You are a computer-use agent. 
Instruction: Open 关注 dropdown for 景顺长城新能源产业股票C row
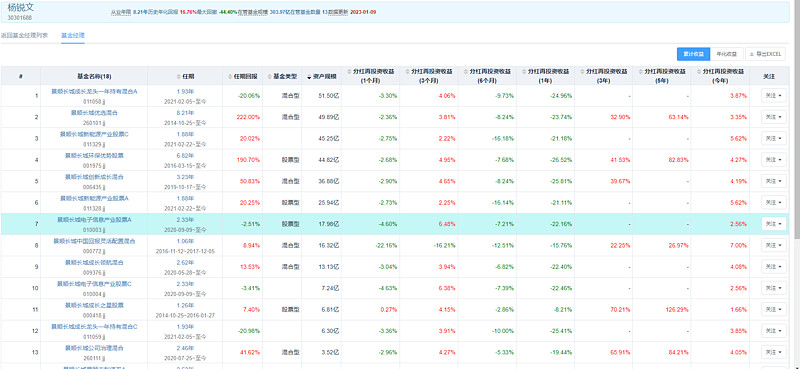[774, 138]
